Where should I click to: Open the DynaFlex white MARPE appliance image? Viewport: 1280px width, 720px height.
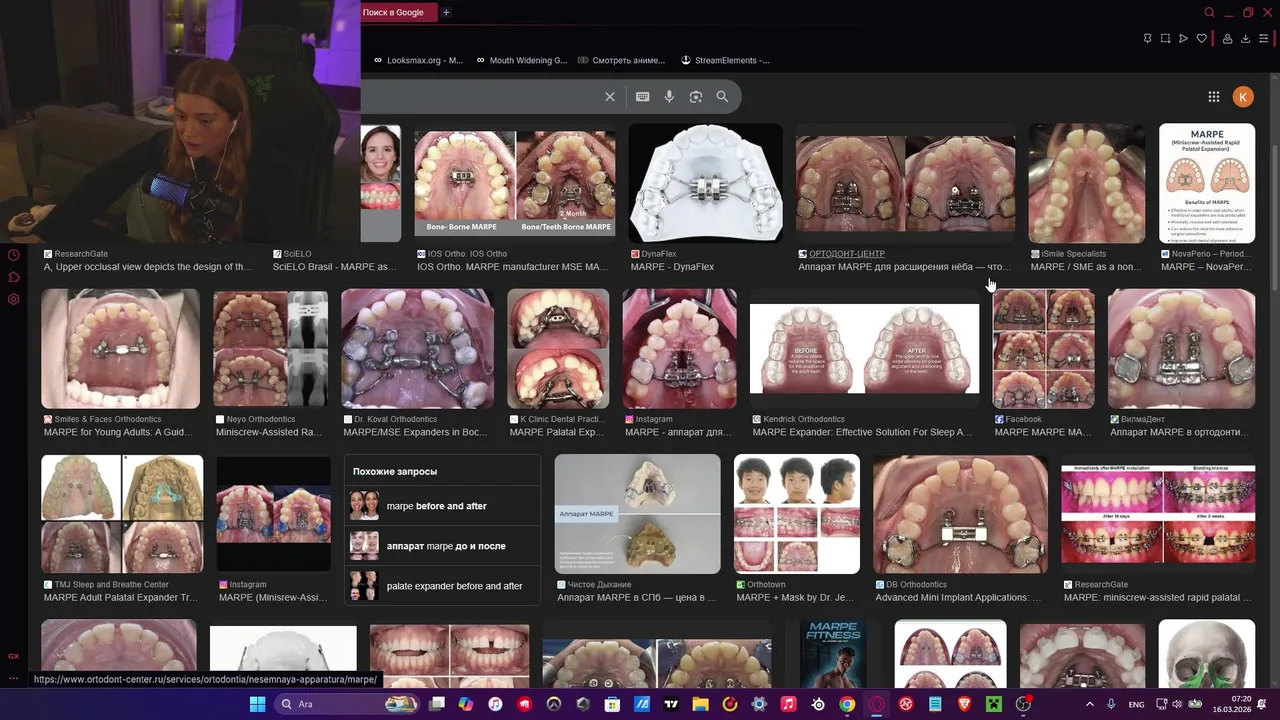coord(705,183)
